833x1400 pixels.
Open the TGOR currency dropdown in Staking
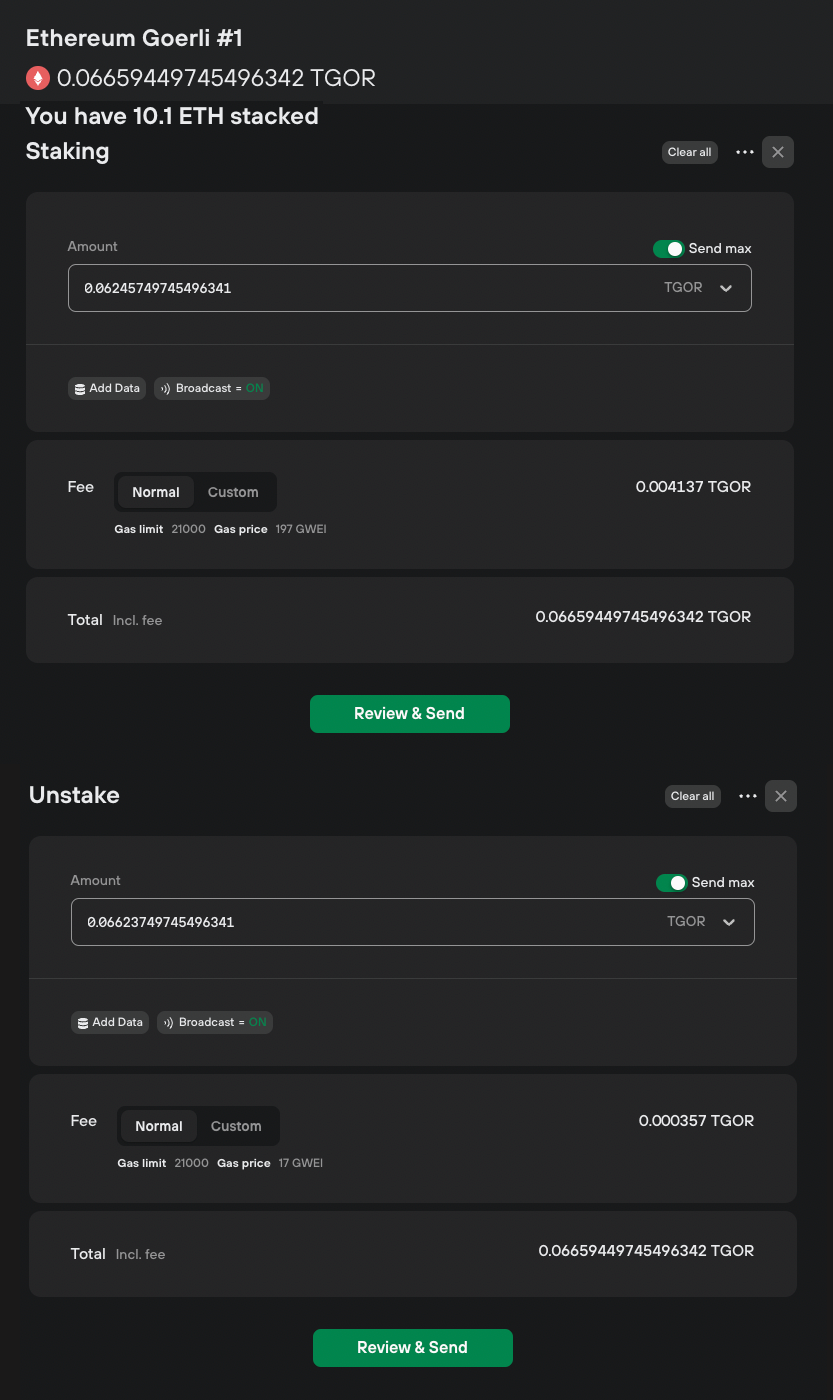point(700,287)
